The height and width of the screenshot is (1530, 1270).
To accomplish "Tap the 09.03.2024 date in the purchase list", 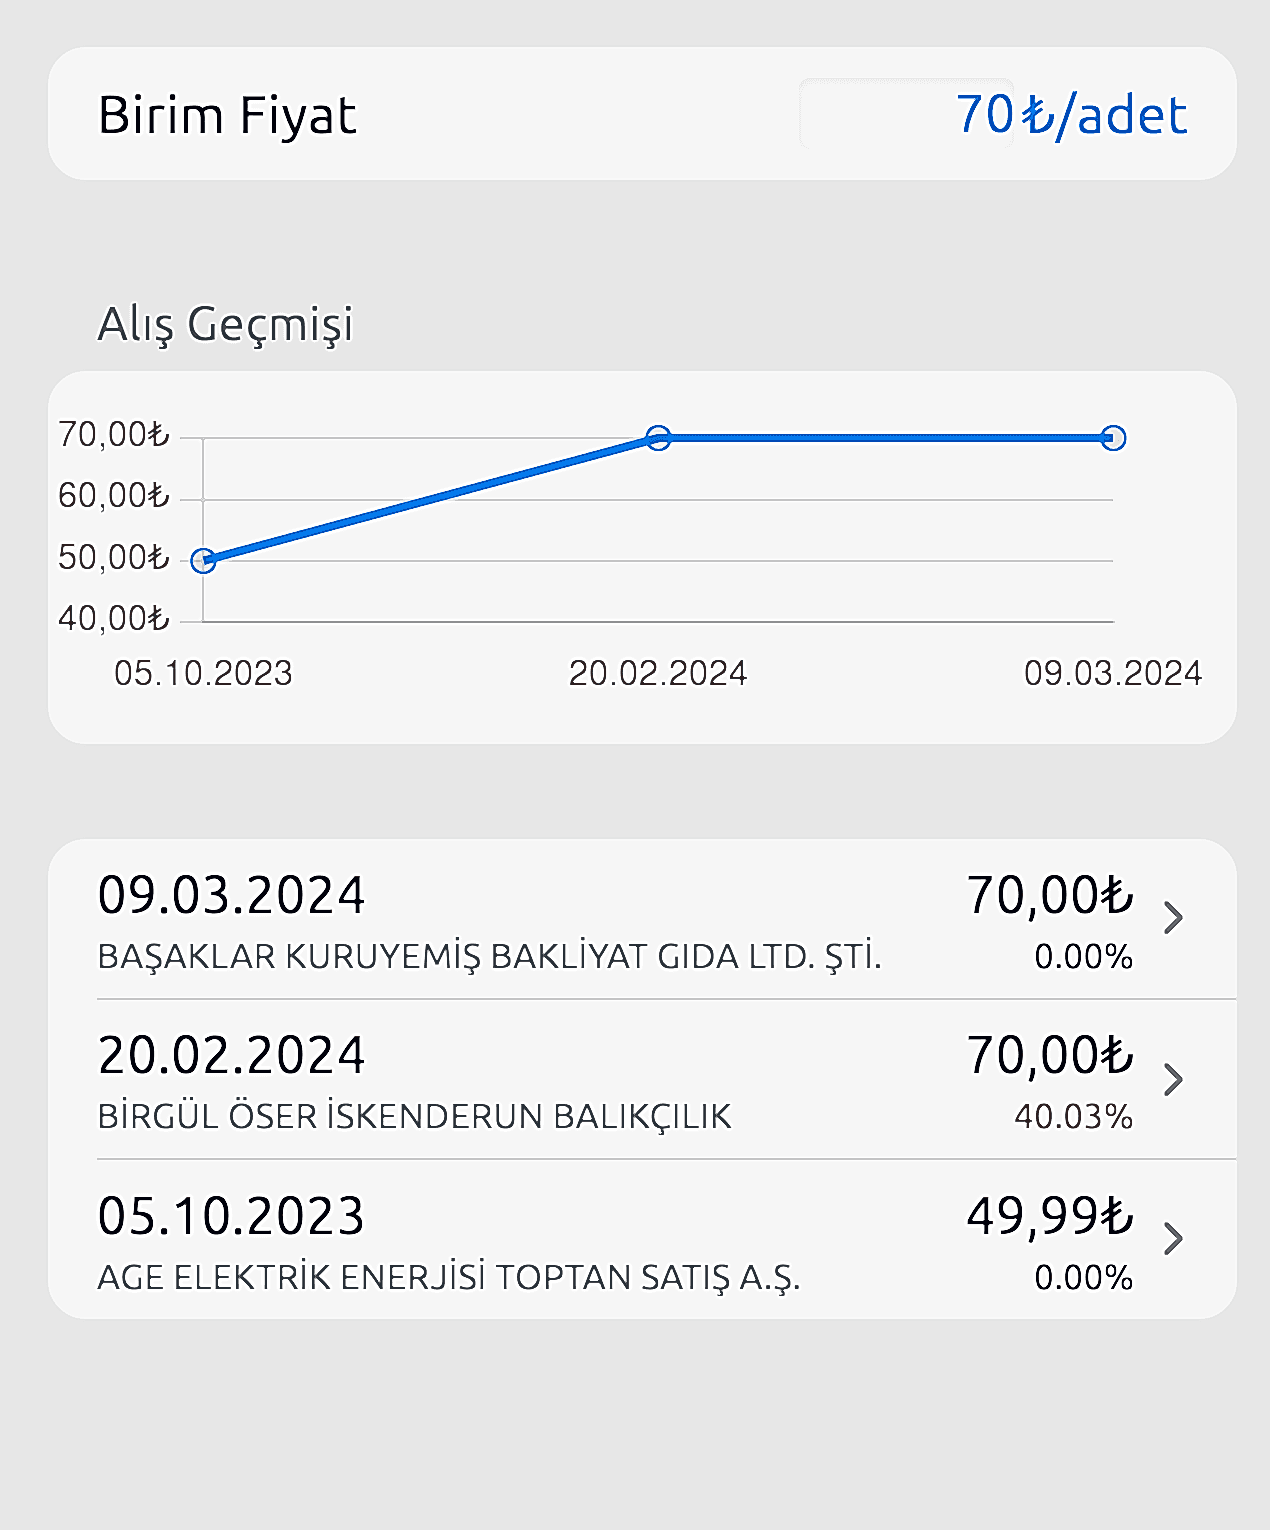I will 231,895.
